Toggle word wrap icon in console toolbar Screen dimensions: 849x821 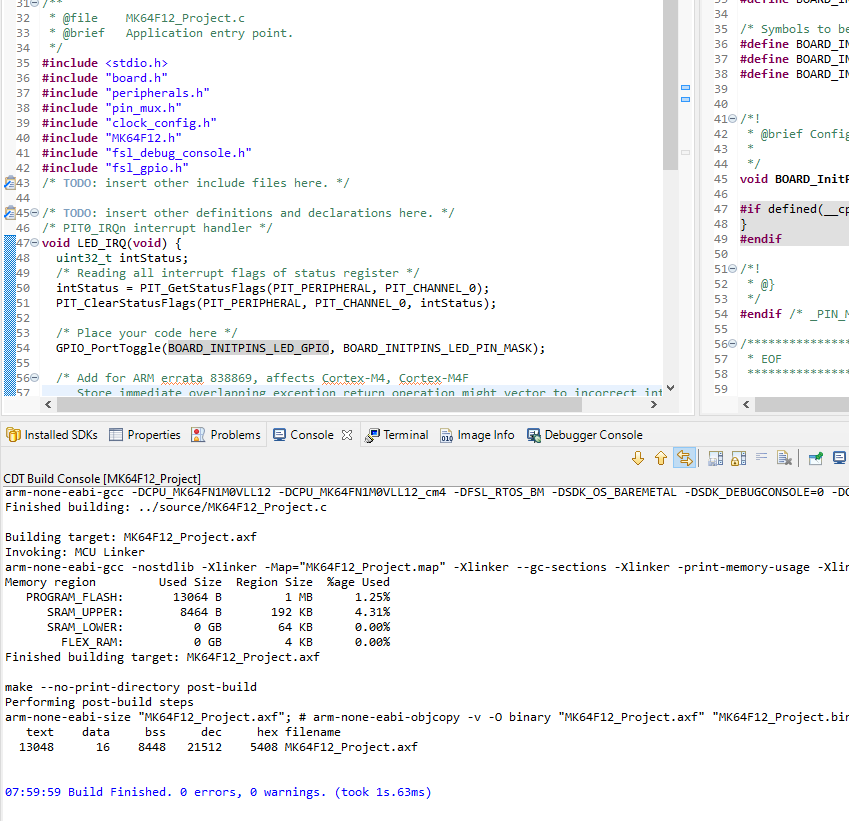tap(761, 458)
